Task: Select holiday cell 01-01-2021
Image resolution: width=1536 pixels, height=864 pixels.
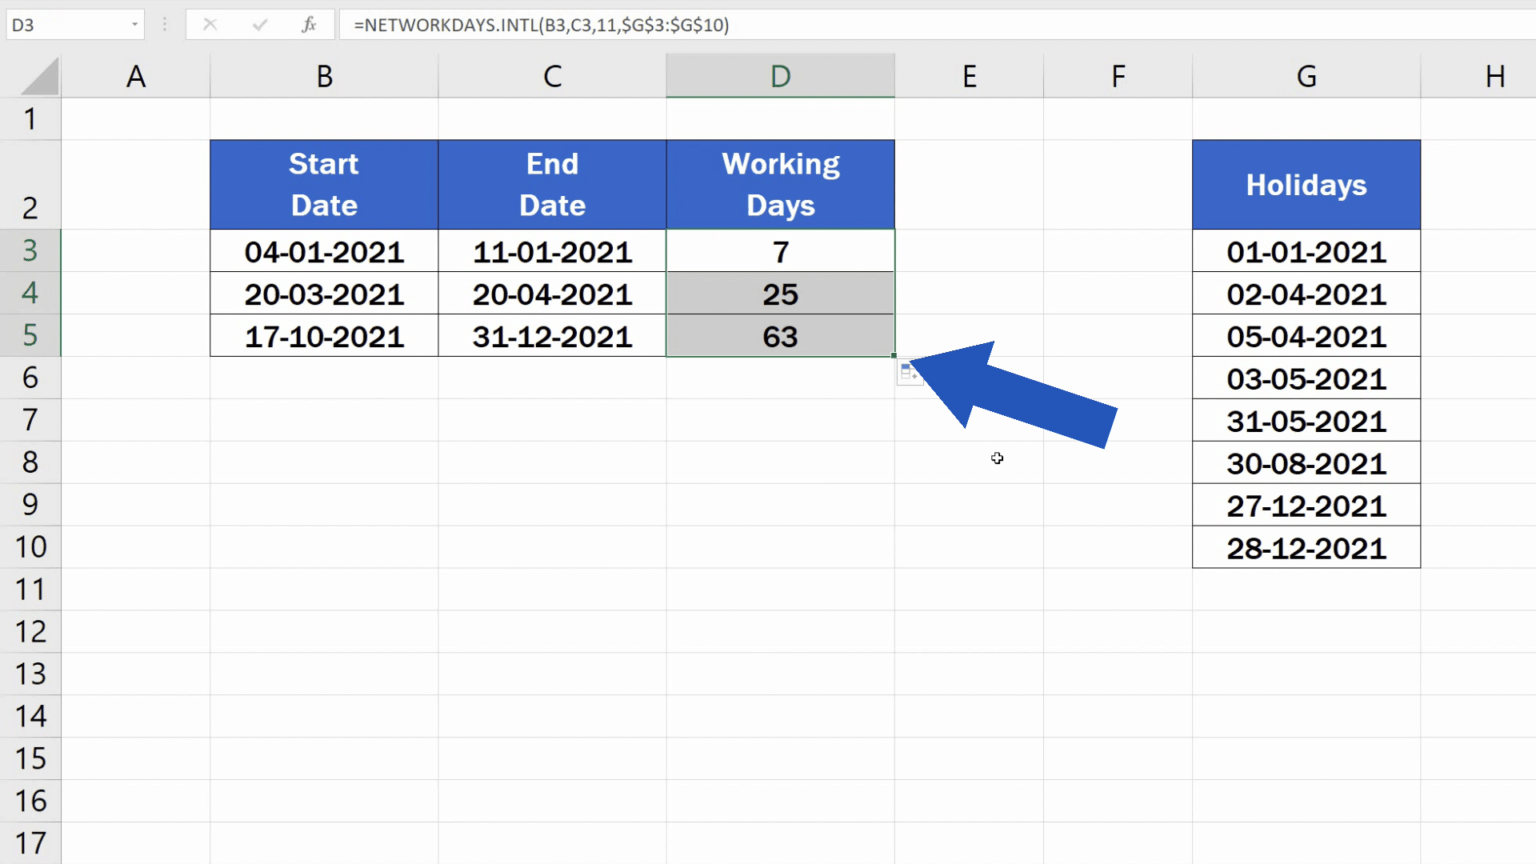Action: pos(1306,251)
